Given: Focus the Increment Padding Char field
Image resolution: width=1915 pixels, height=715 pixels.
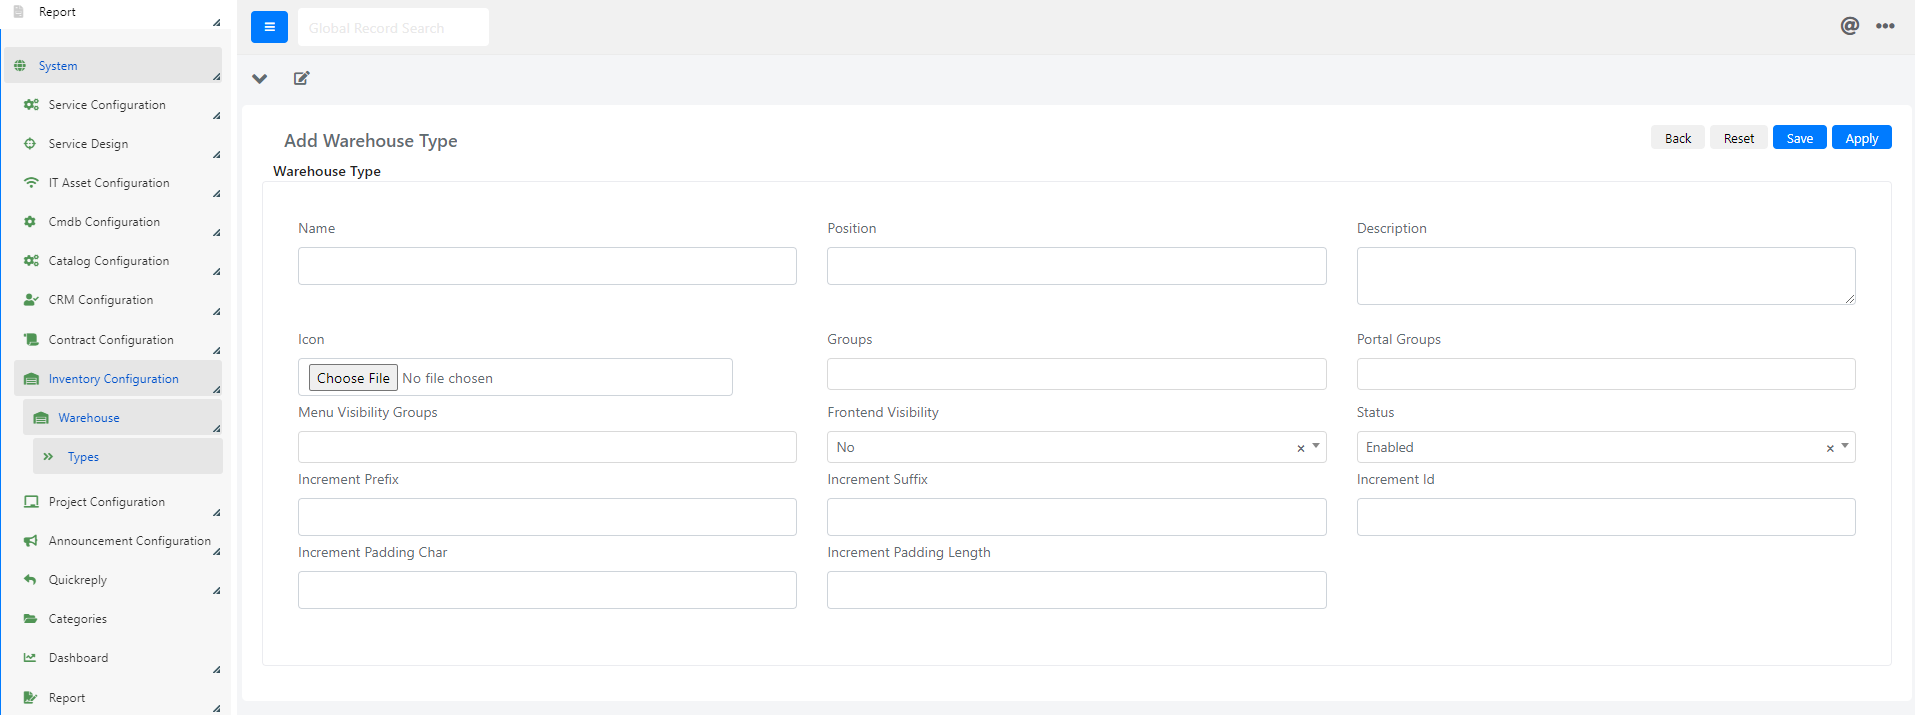Looking at the screenshot, I should click(547, 590).
